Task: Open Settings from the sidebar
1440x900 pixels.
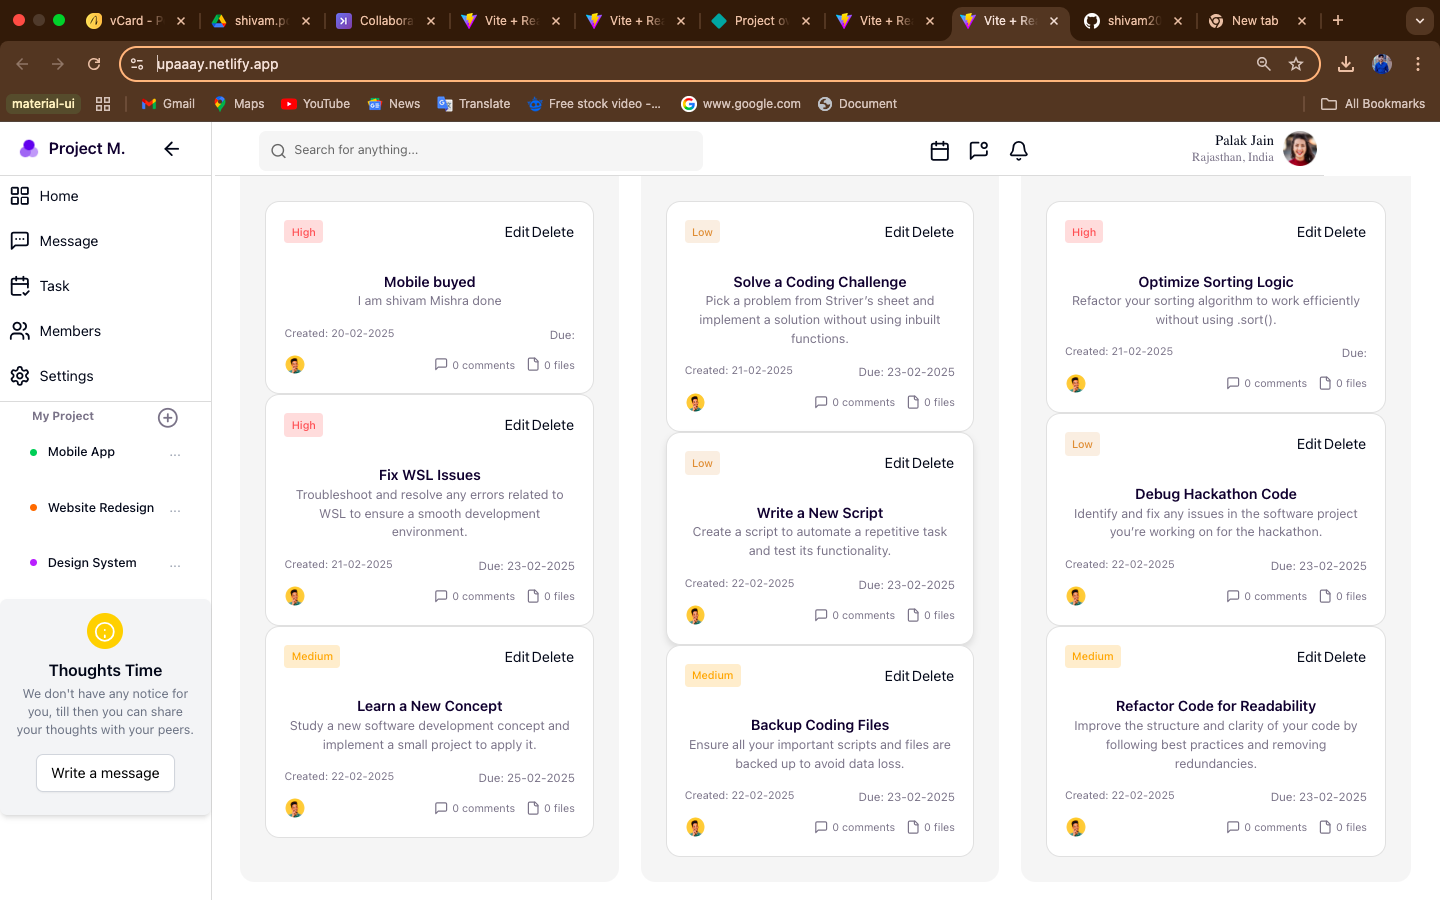Action: [x=66, y=376]
